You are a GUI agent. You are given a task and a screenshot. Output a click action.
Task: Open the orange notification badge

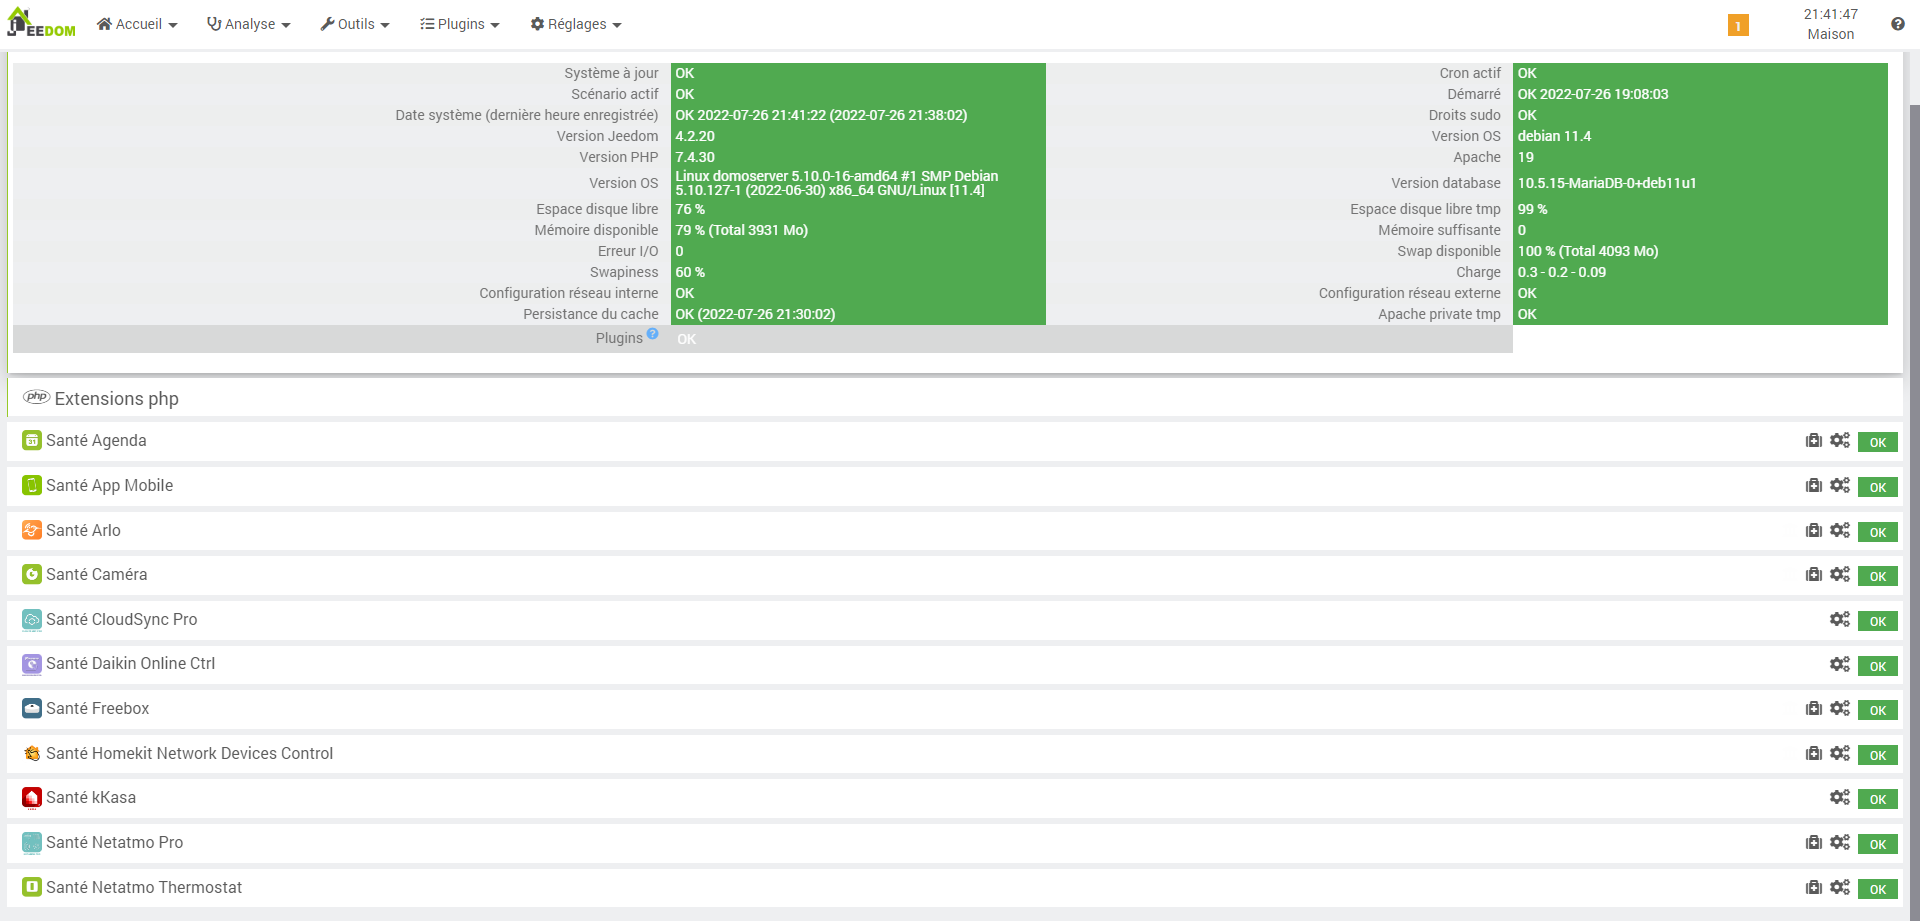pos(1738,25)
